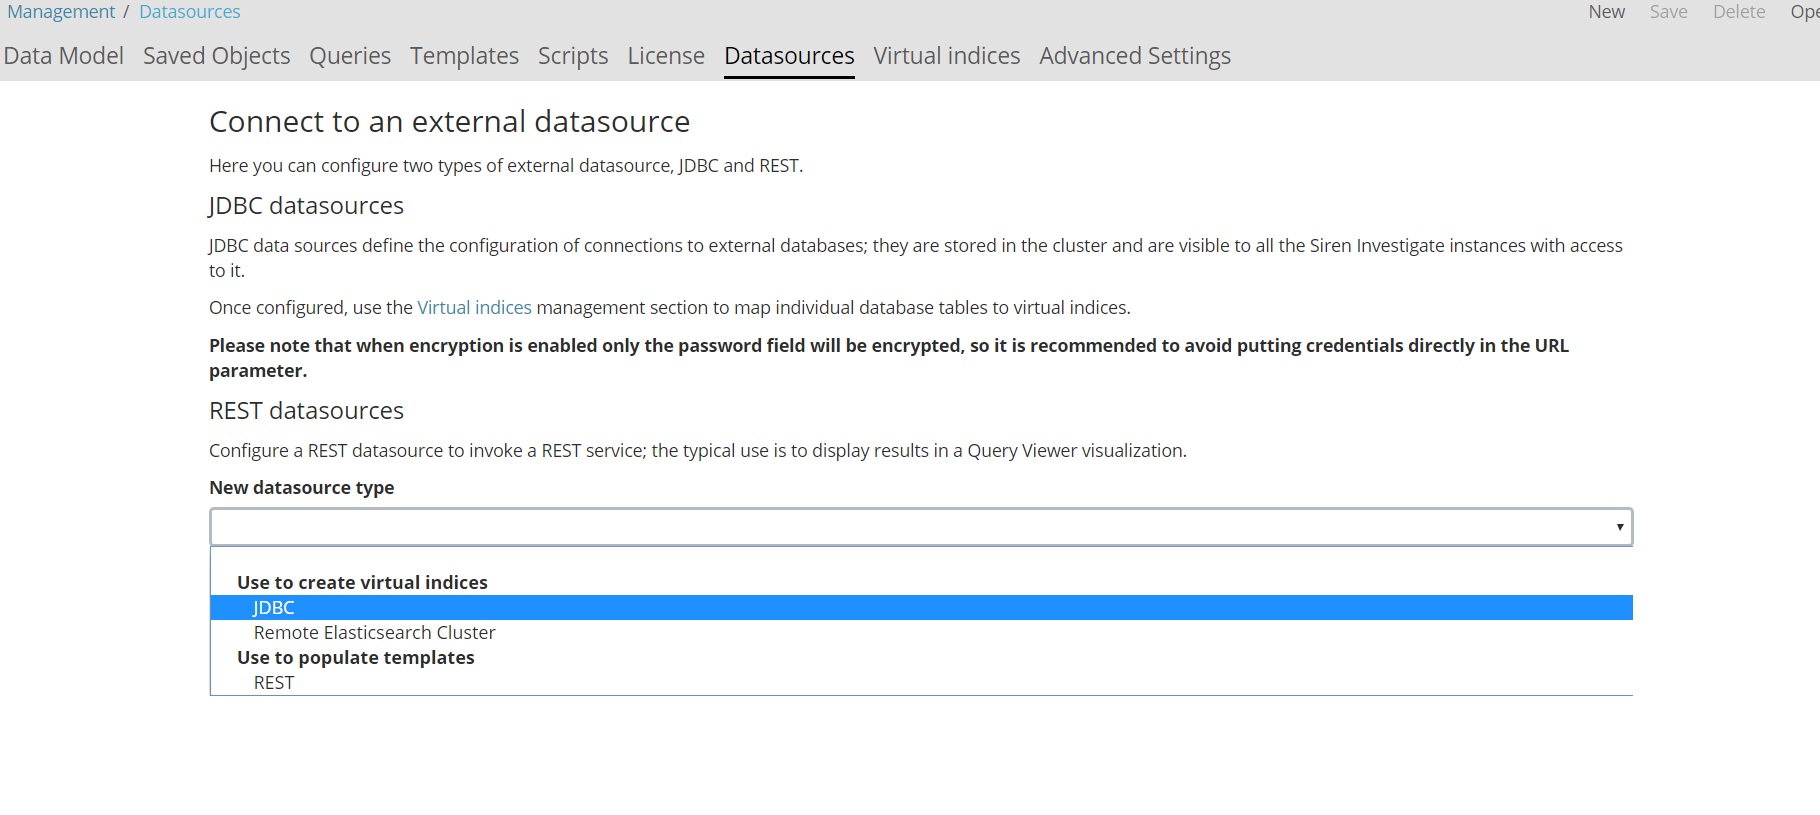Click the Save button
The width and height of the screenshot is (1820, 815).
[x=1668, y=12]
